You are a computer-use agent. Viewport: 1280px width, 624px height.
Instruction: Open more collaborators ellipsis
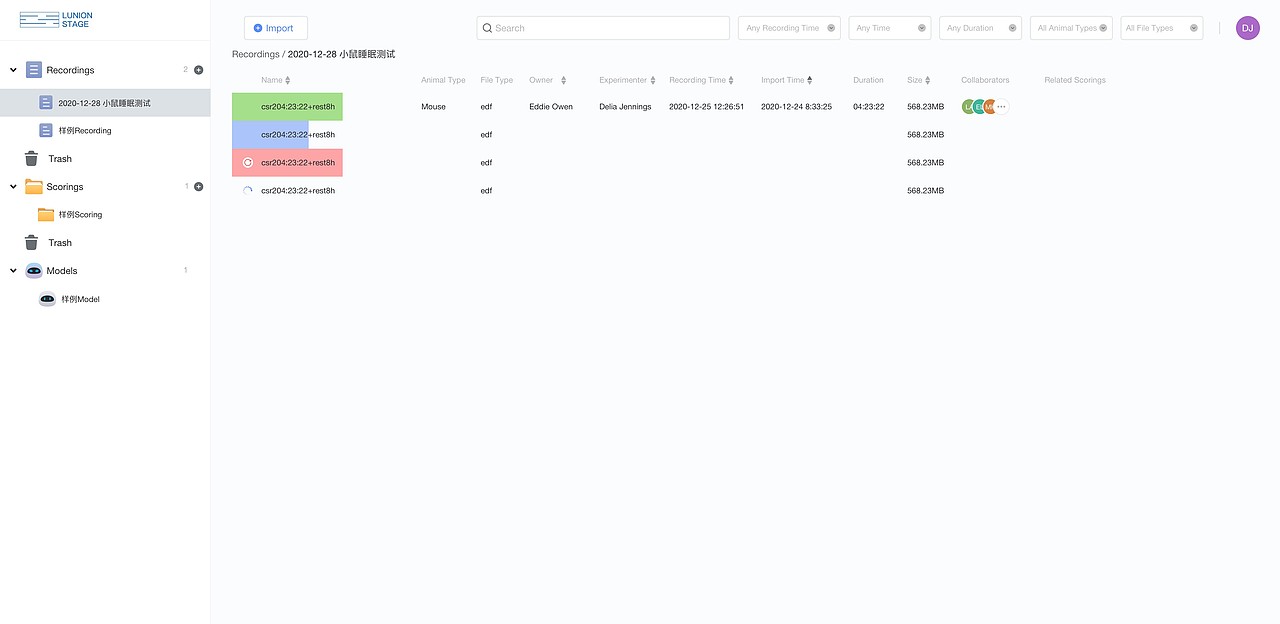1002,107
